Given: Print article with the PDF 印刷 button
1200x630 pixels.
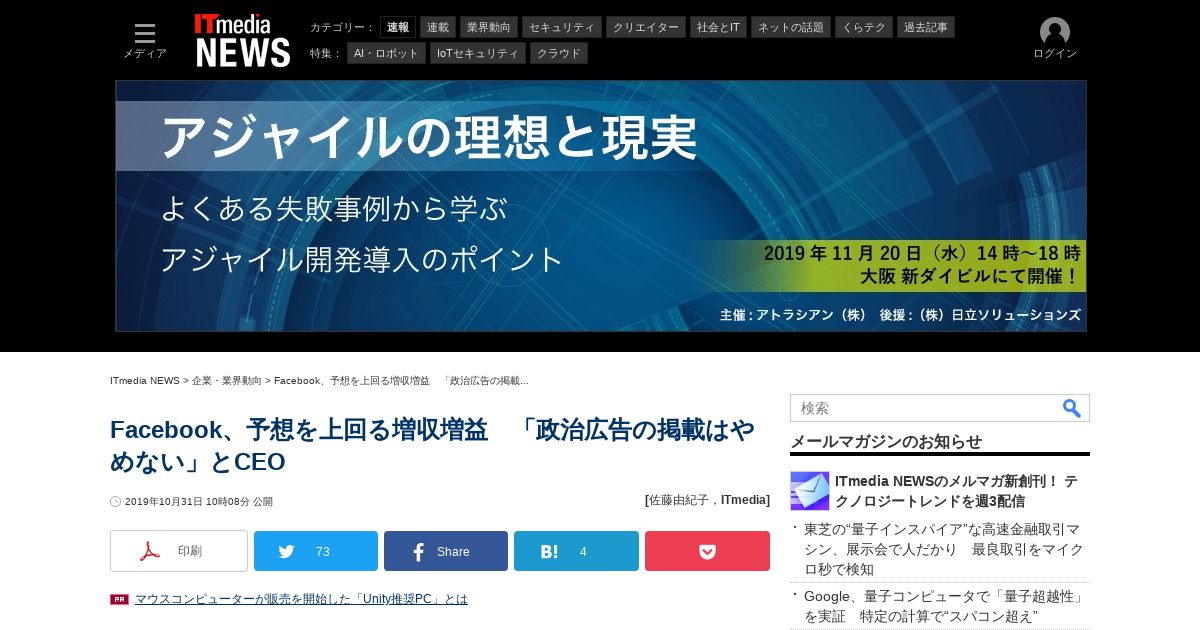Looking at the screenshot, I should 179,551.
